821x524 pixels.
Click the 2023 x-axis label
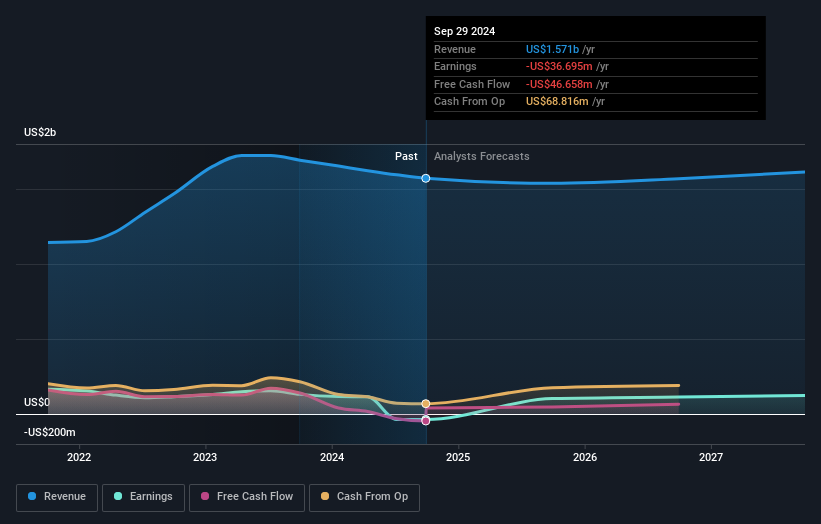point(205,458)
